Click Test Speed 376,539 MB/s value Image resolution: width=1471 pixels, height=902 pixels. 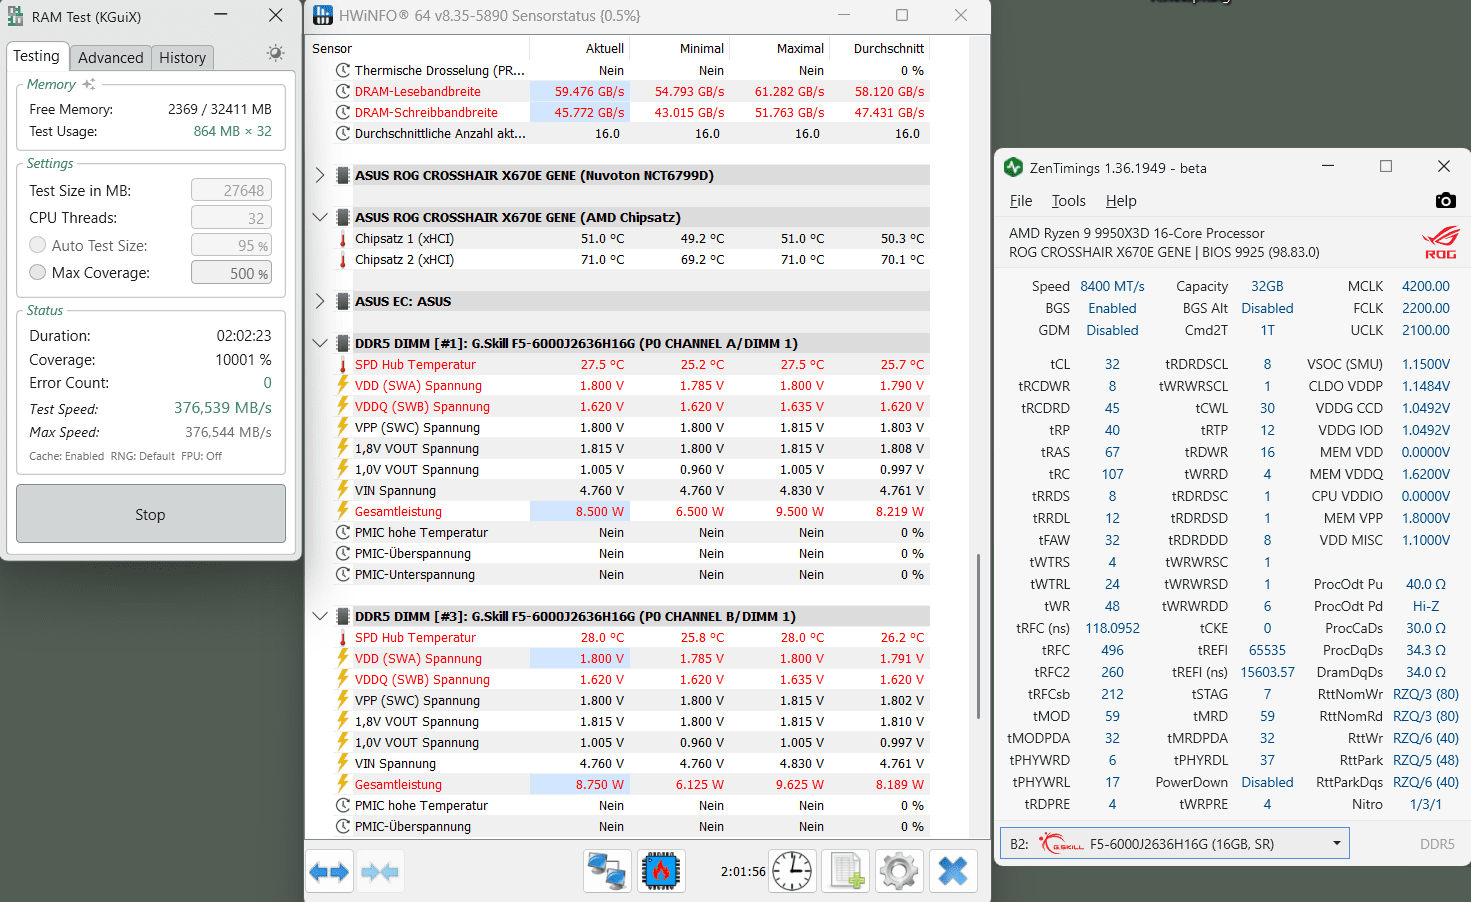coord(223,408)
